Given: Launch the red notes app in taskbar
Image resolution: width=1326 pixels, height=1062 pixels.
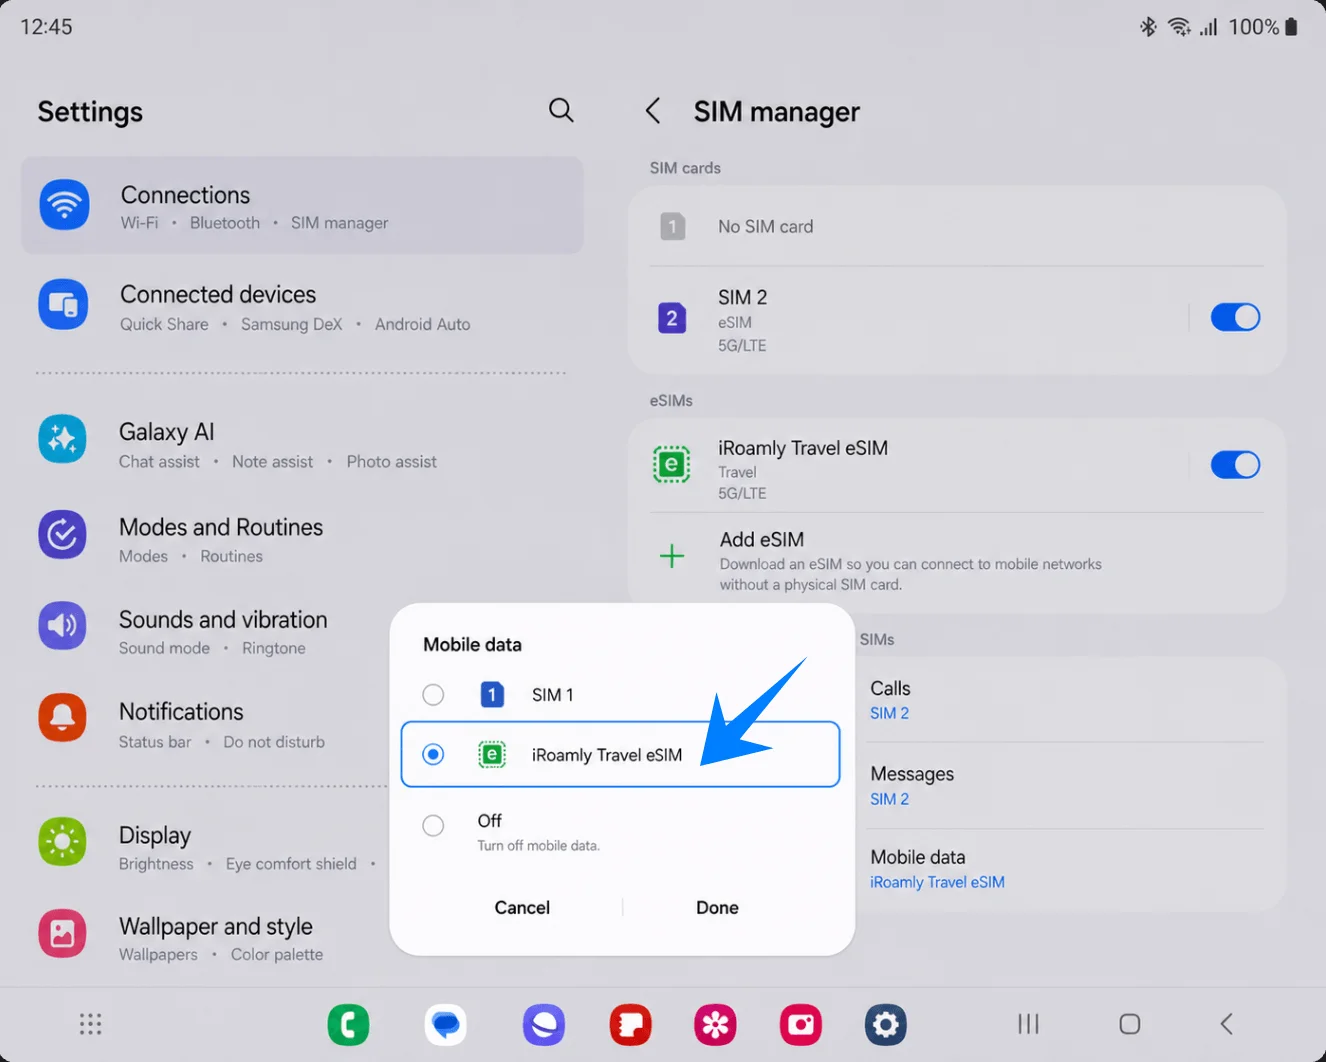Looking at the screenshot, I should [631, 1025].
